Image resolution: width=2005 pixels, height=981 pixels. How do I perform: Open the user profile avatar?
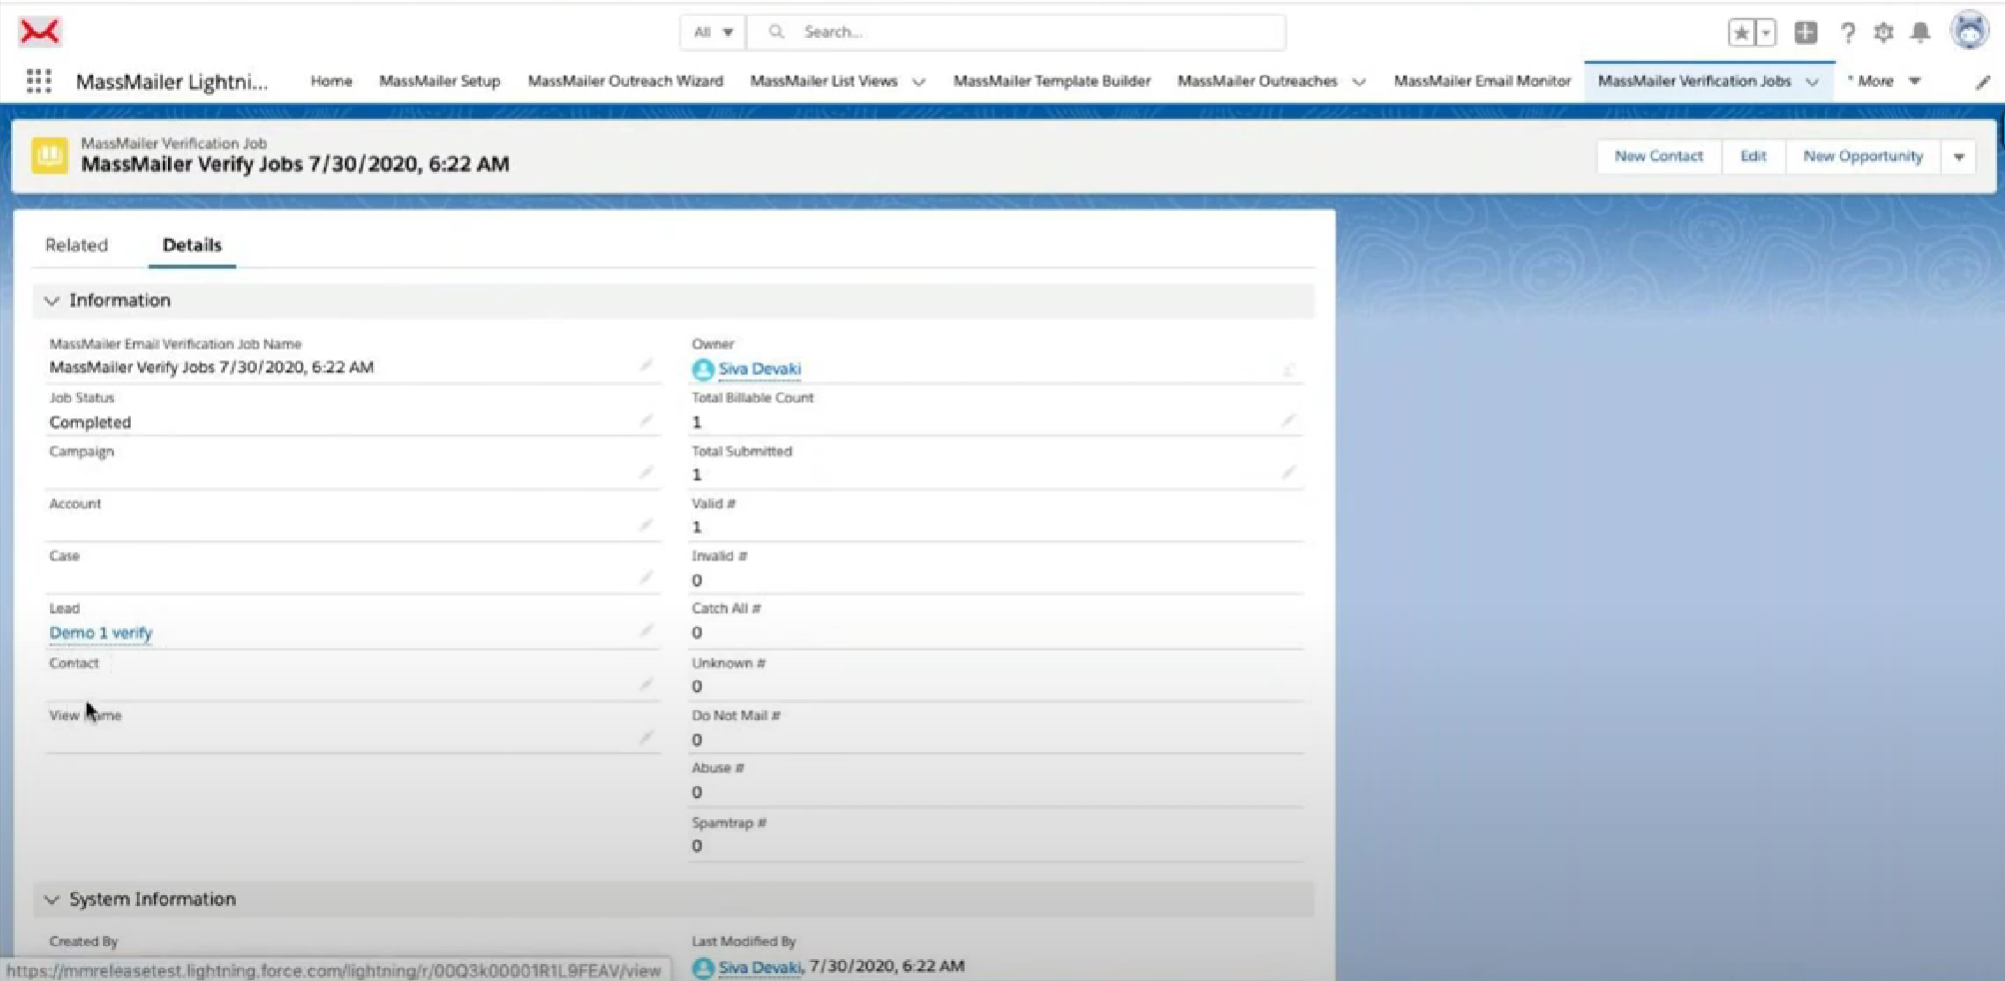pos(1969,31)
